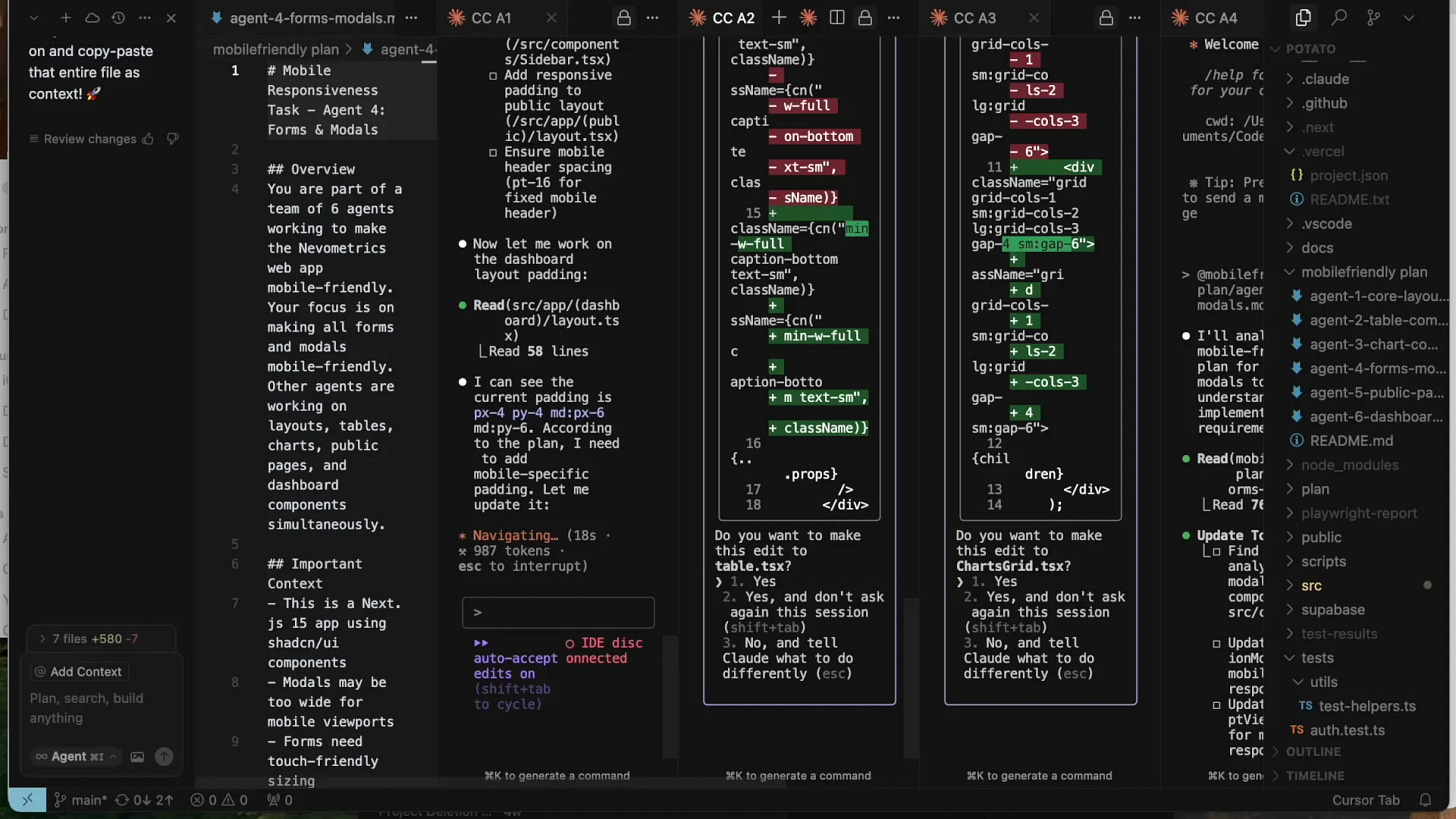Click the CC A1 terminal prompt input box
Viewport: 1456px width, 819px height.
coord(558,612)
